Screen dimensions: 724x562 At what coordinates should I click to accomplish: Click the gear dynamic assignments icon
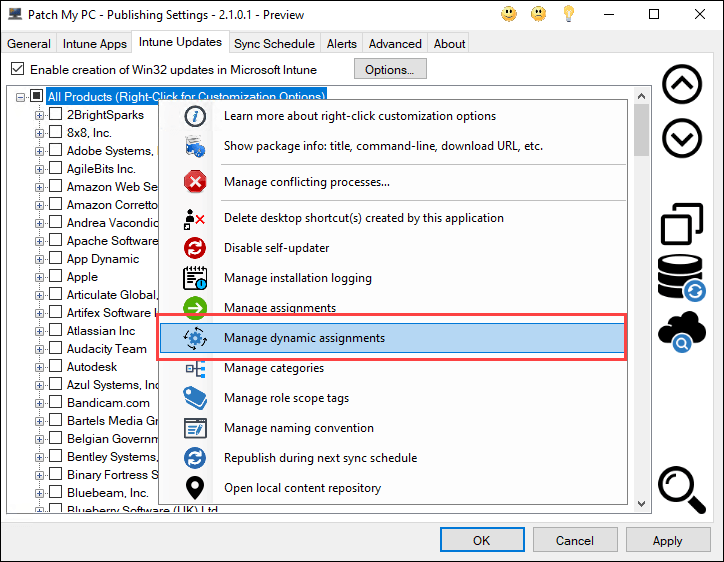pos(195,338)
